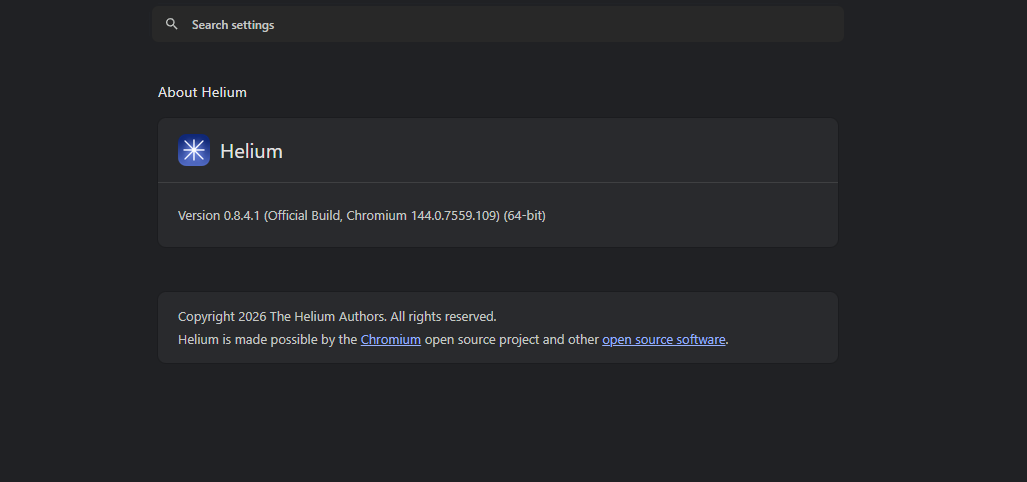The image size is (1027, 482).
Task: Click the All rights reserved text
Action: click(443, 317)
